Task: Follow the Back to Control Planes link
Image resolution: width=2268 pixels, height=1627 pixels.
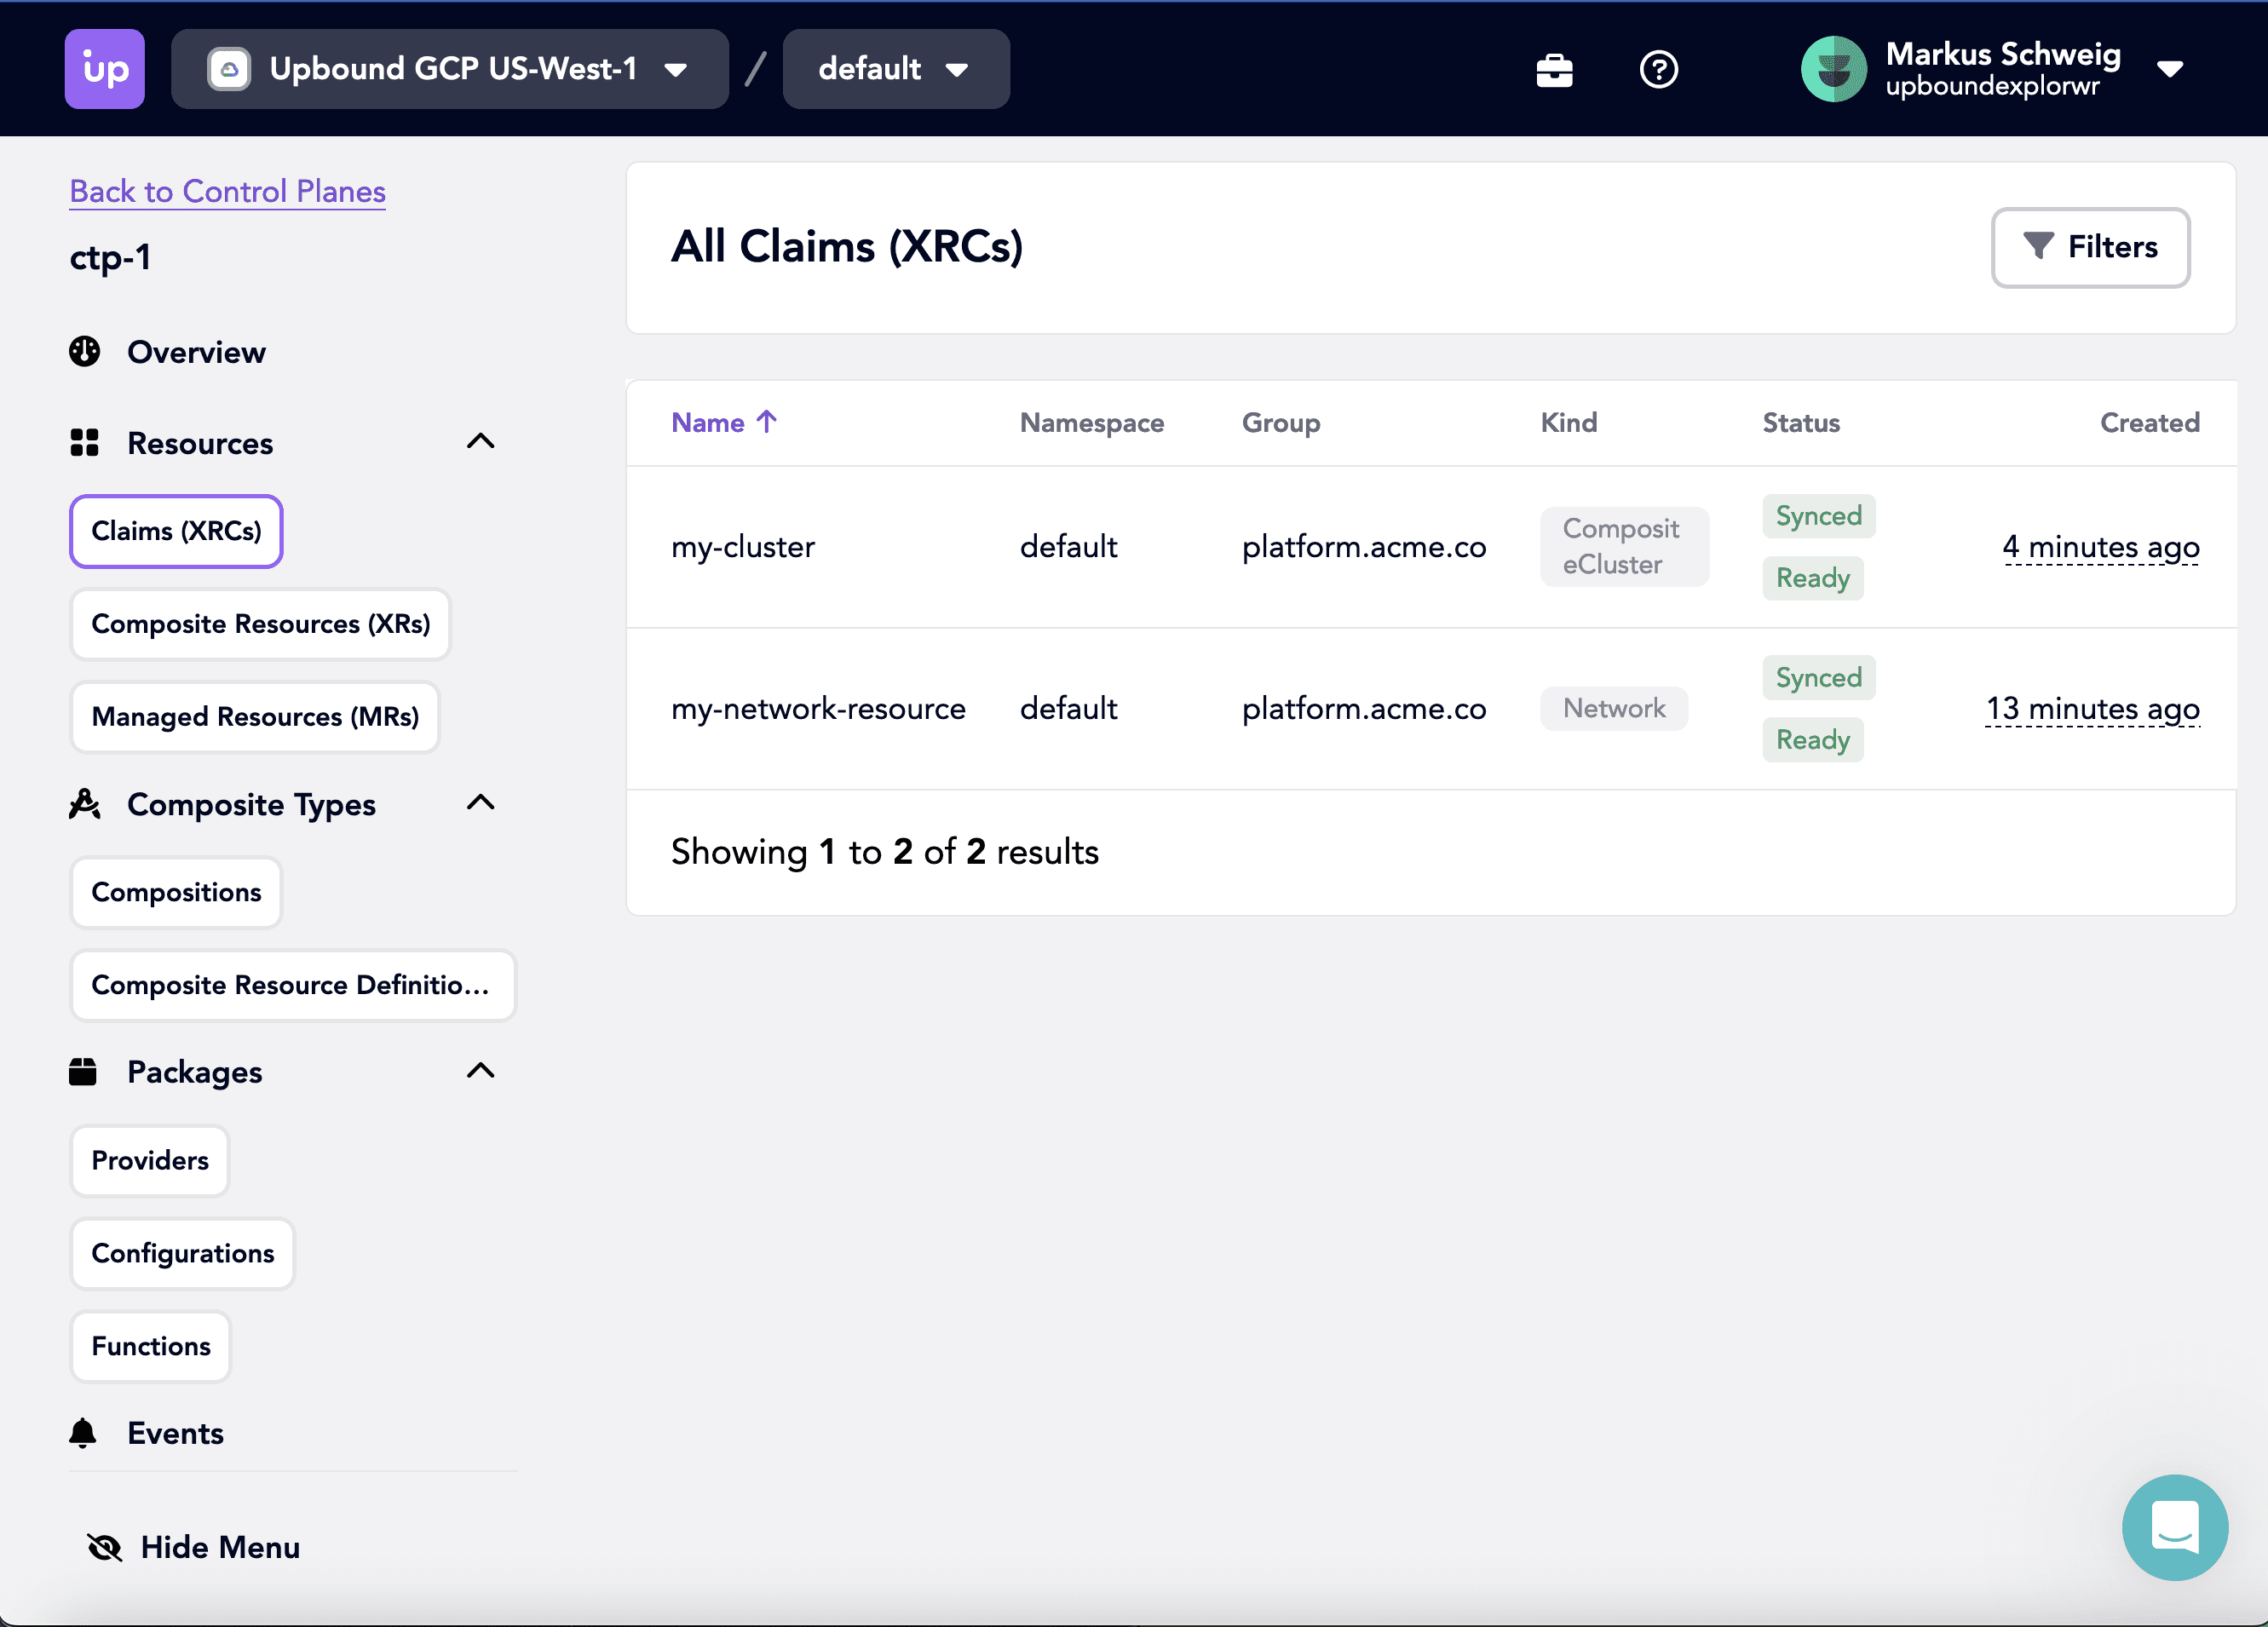Action: coord(227,191)
